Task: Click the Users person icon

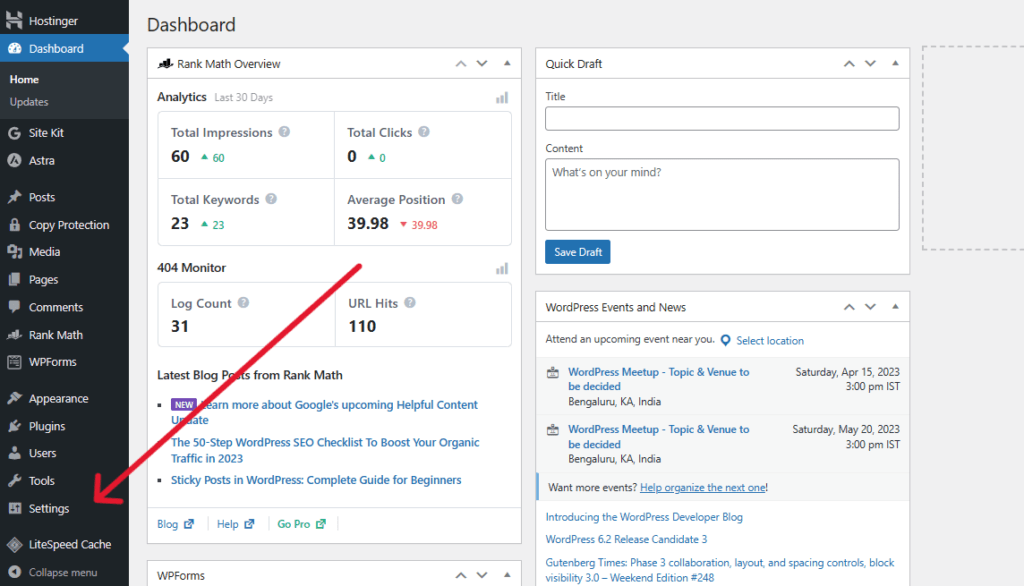Action: tap(14, 453)
